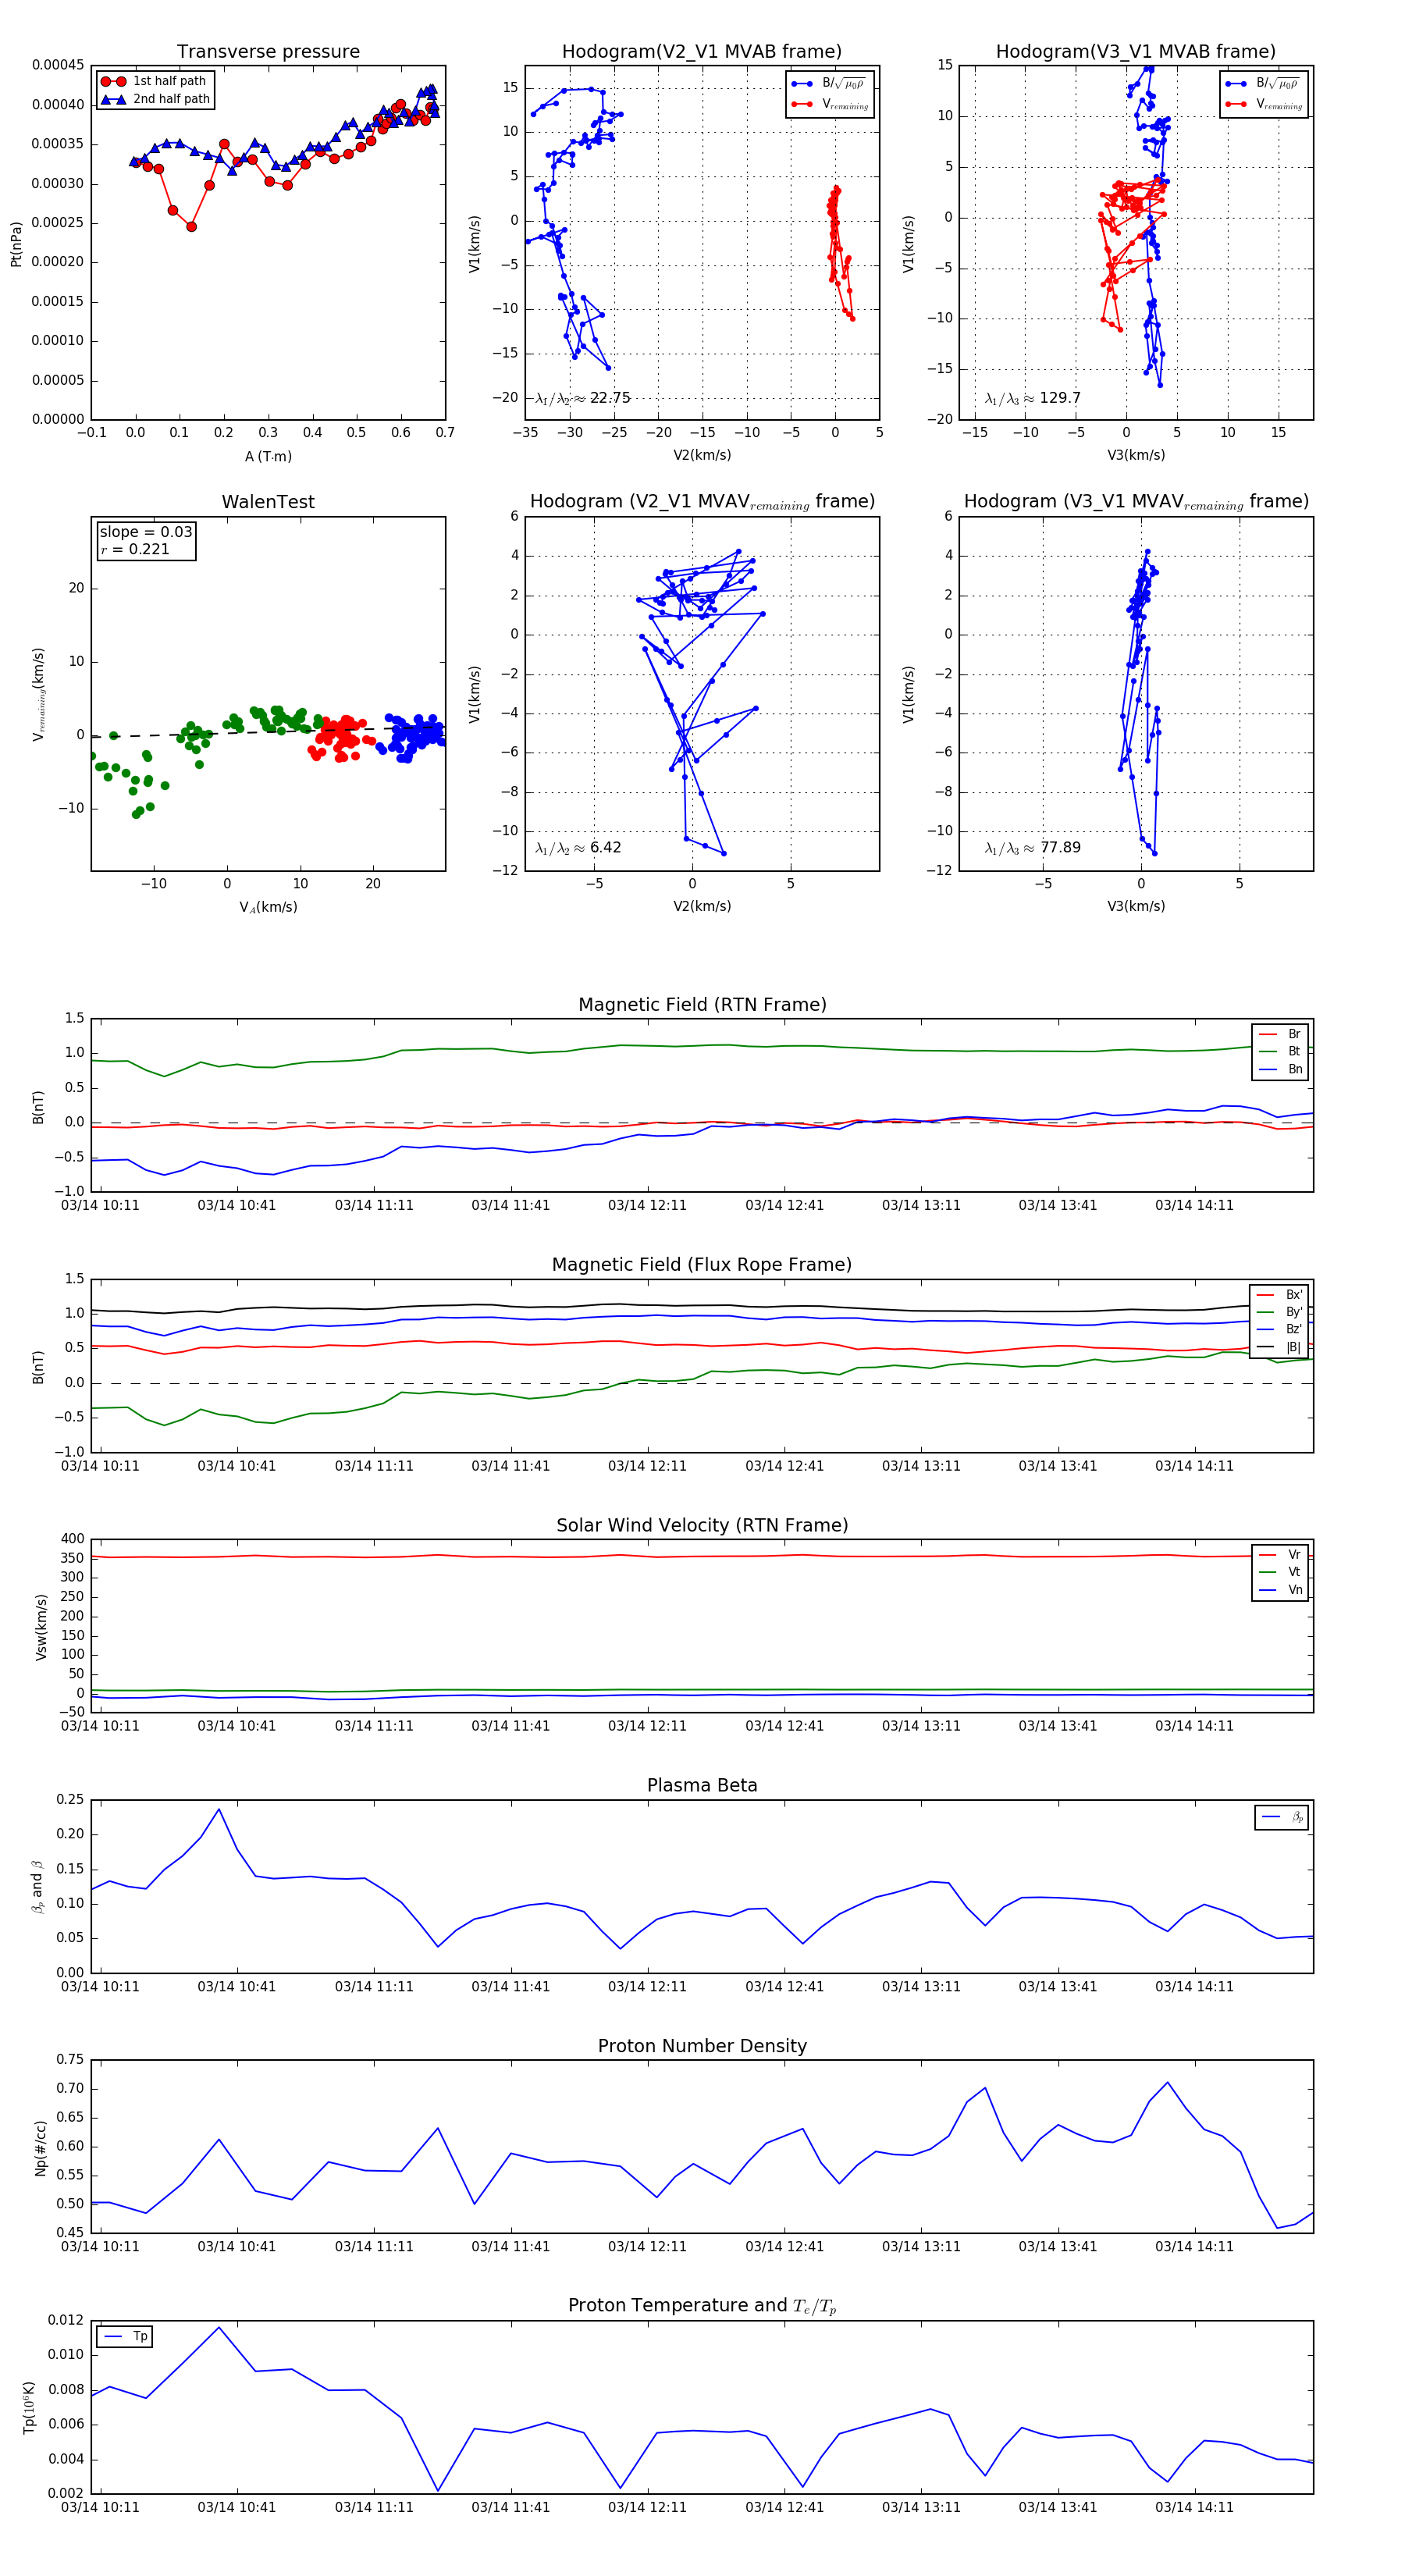Click the 'Bt' legend entry
Viewport: 1405px width, 2576px height.
pyautogui.click(x=1281, y=1052)
